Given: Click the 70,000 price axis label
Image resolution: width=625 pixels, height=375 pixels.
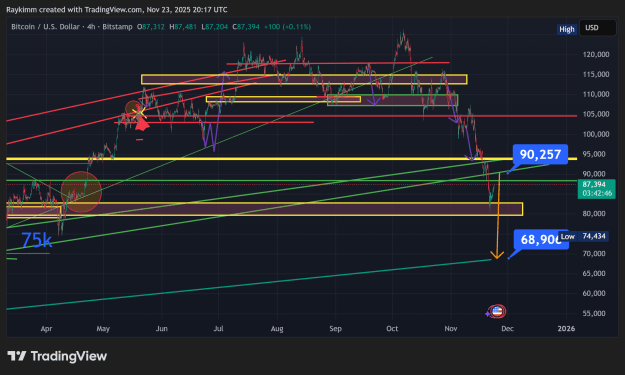Looking at the screenshot, I should coord(594,253).
